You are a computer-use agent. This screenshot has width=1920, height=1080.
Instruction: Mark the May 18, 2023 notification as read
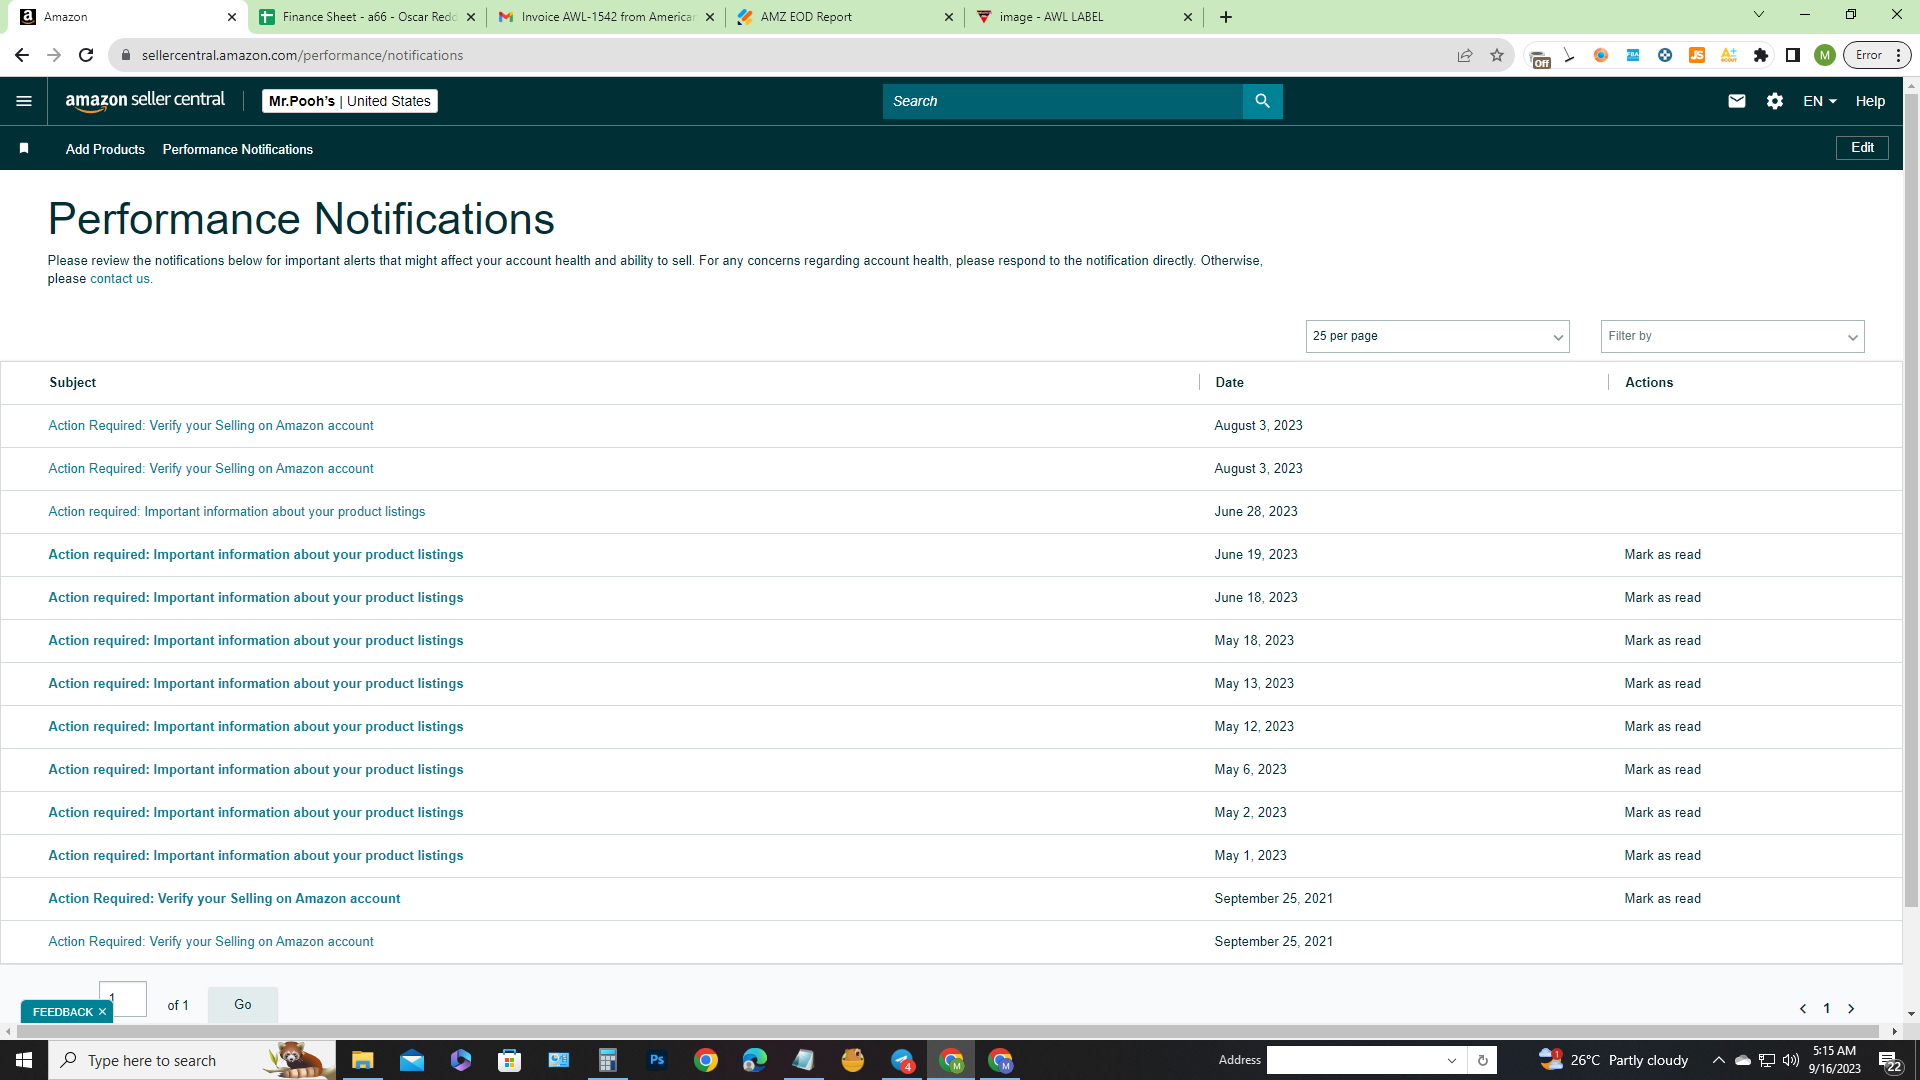pos(1662,641)
